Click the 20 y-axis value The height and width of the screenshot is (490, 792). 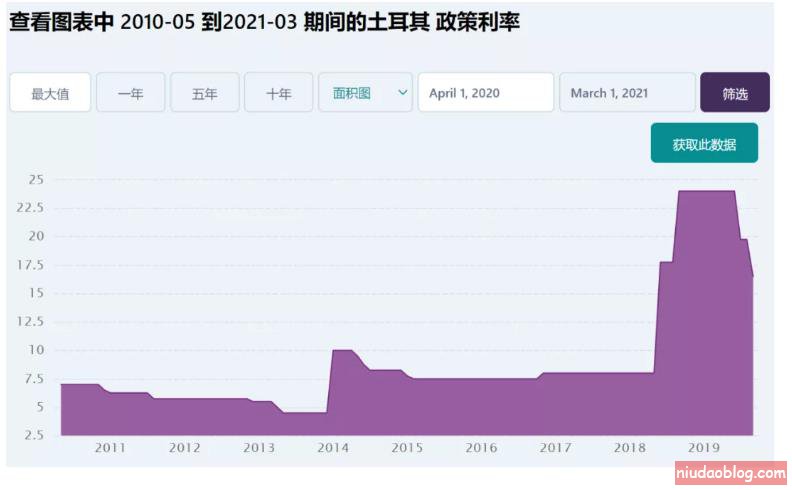36,236
